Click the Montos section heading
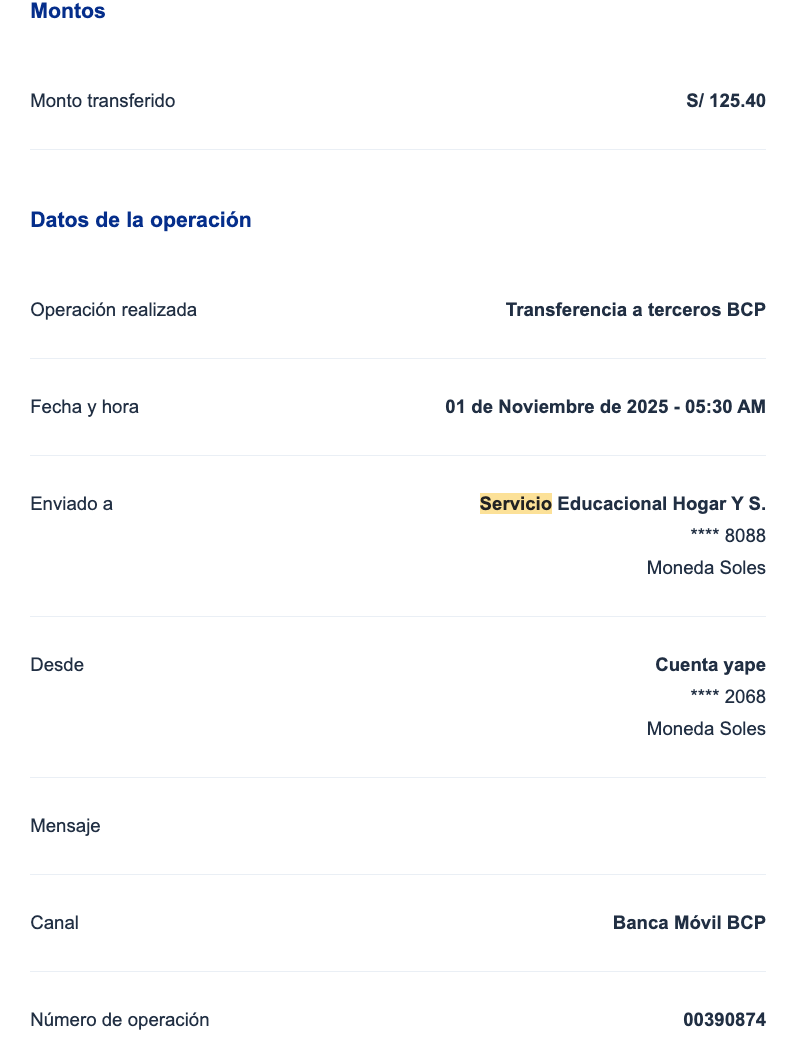Viewport: 792px width, 1052px height. click(x=68, y=12)
